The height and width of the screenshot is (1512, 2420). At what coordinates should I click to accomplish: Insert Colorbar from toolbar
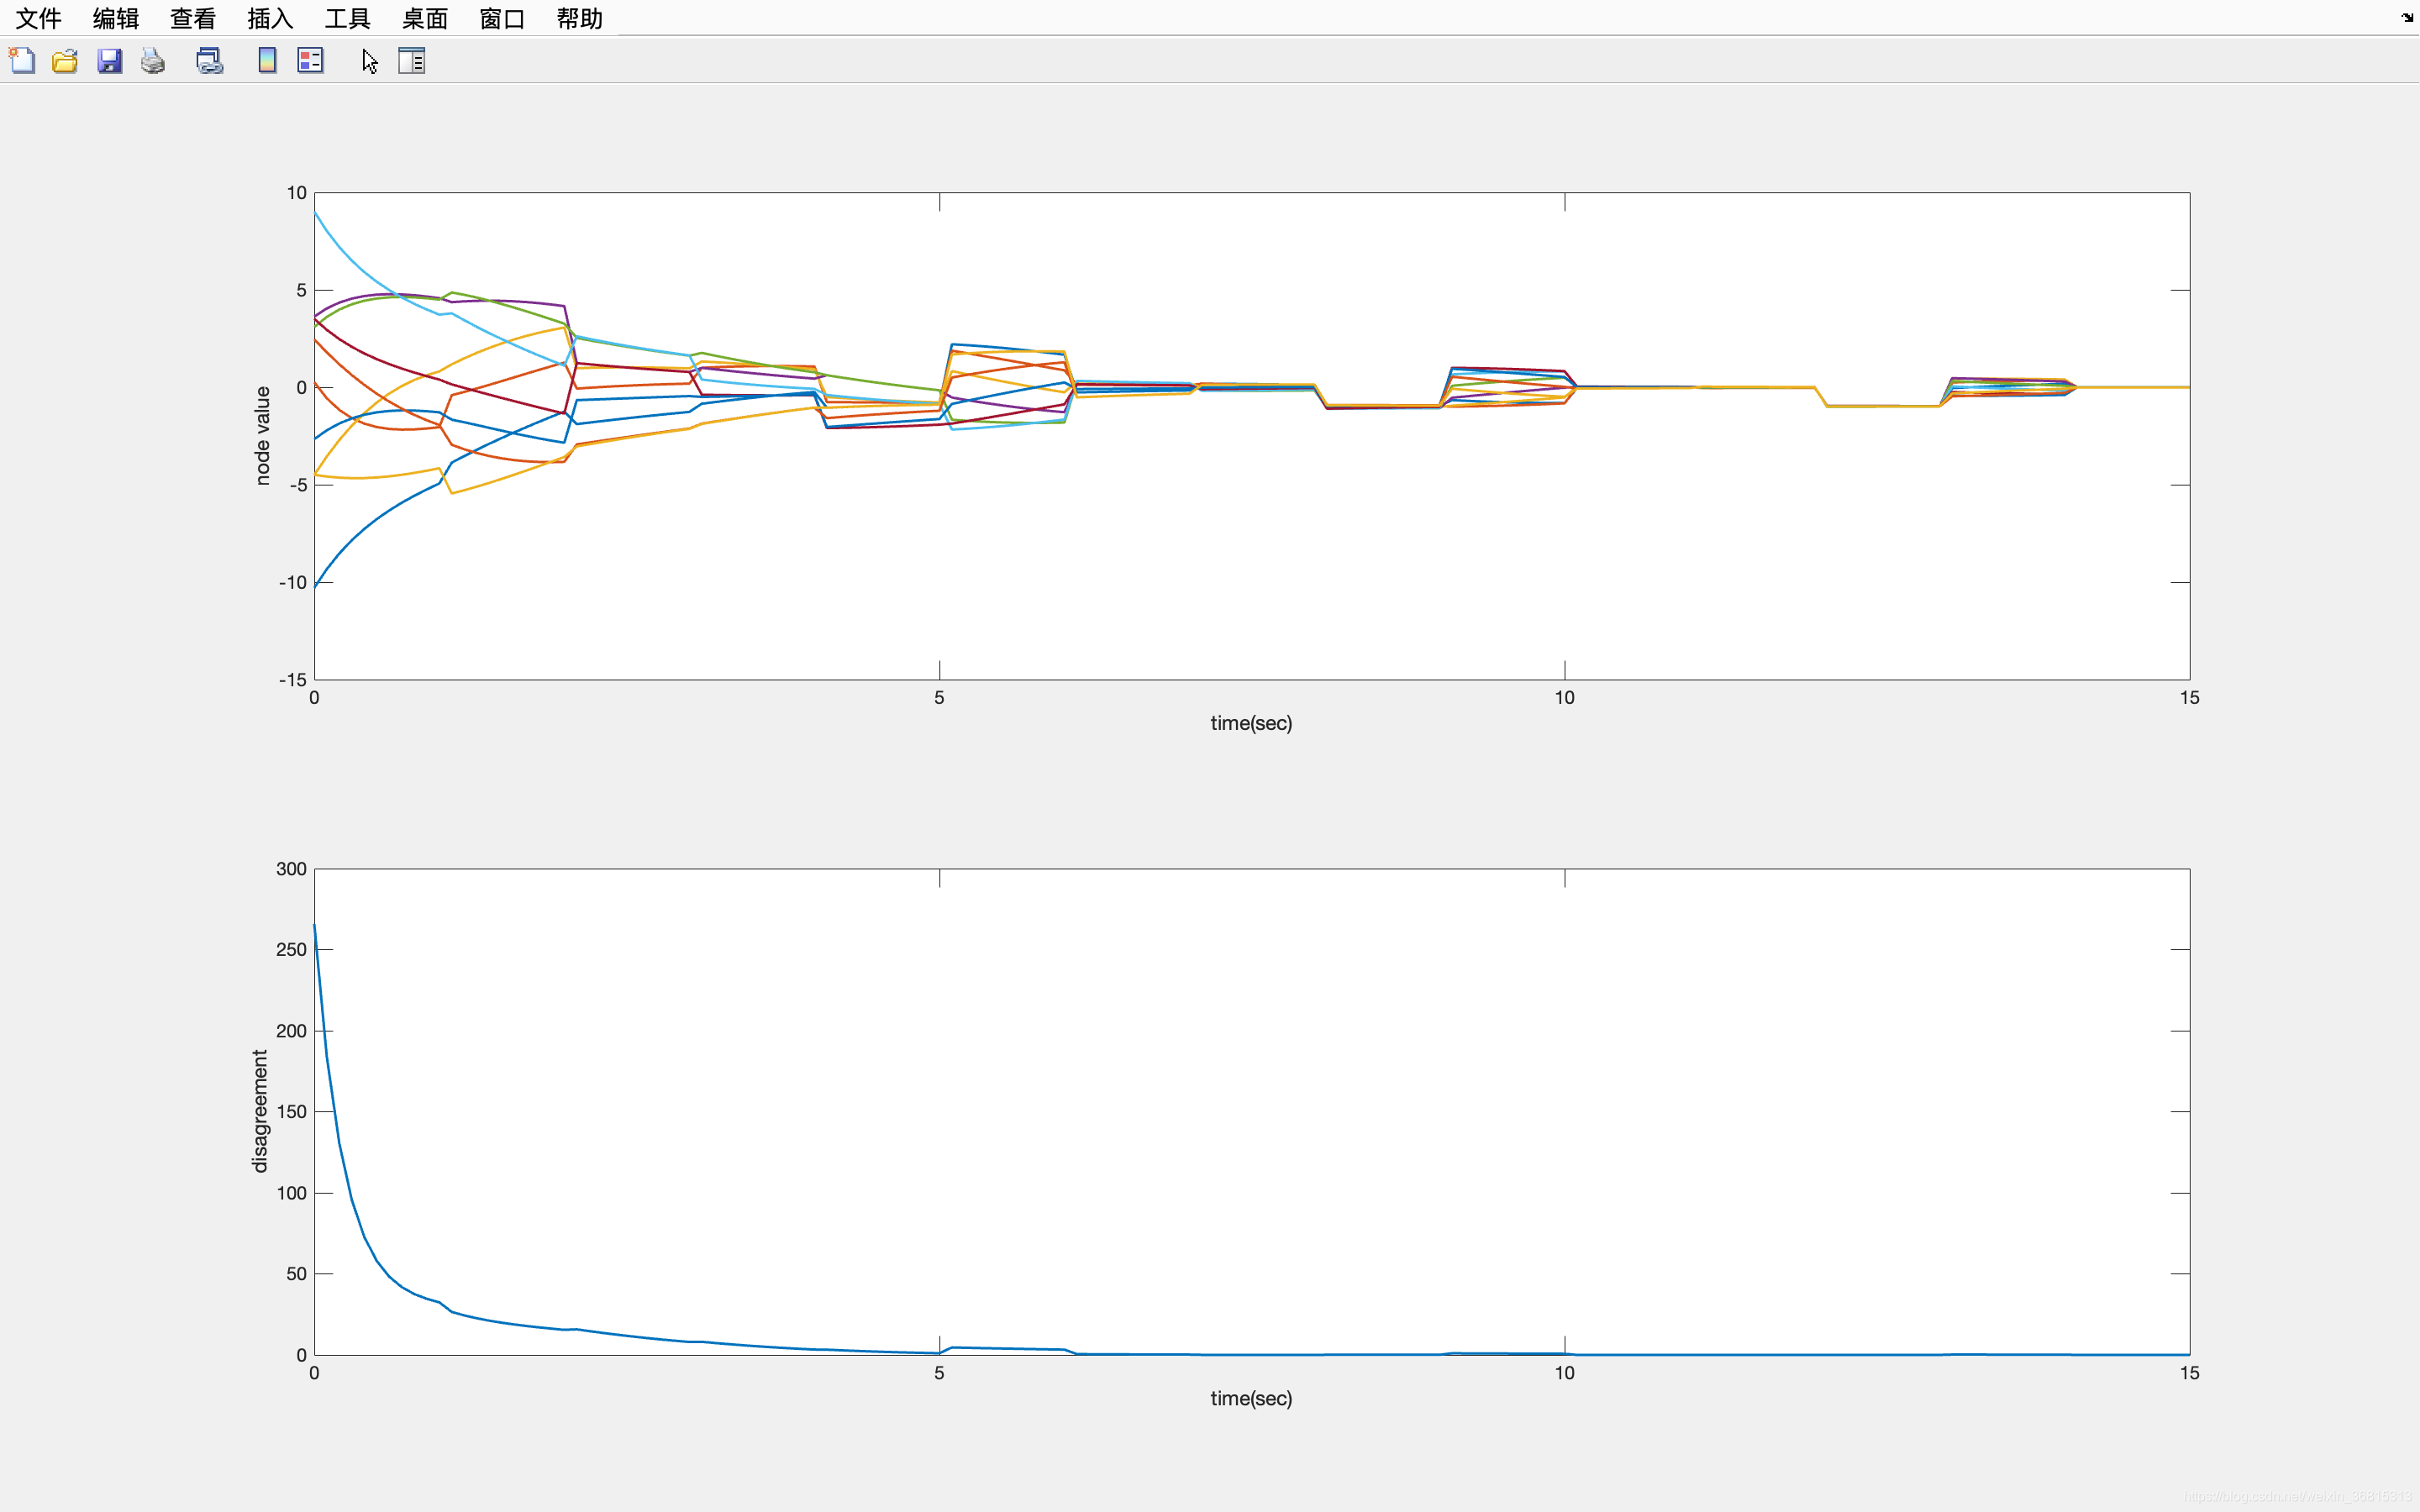[x=267, y=61]
